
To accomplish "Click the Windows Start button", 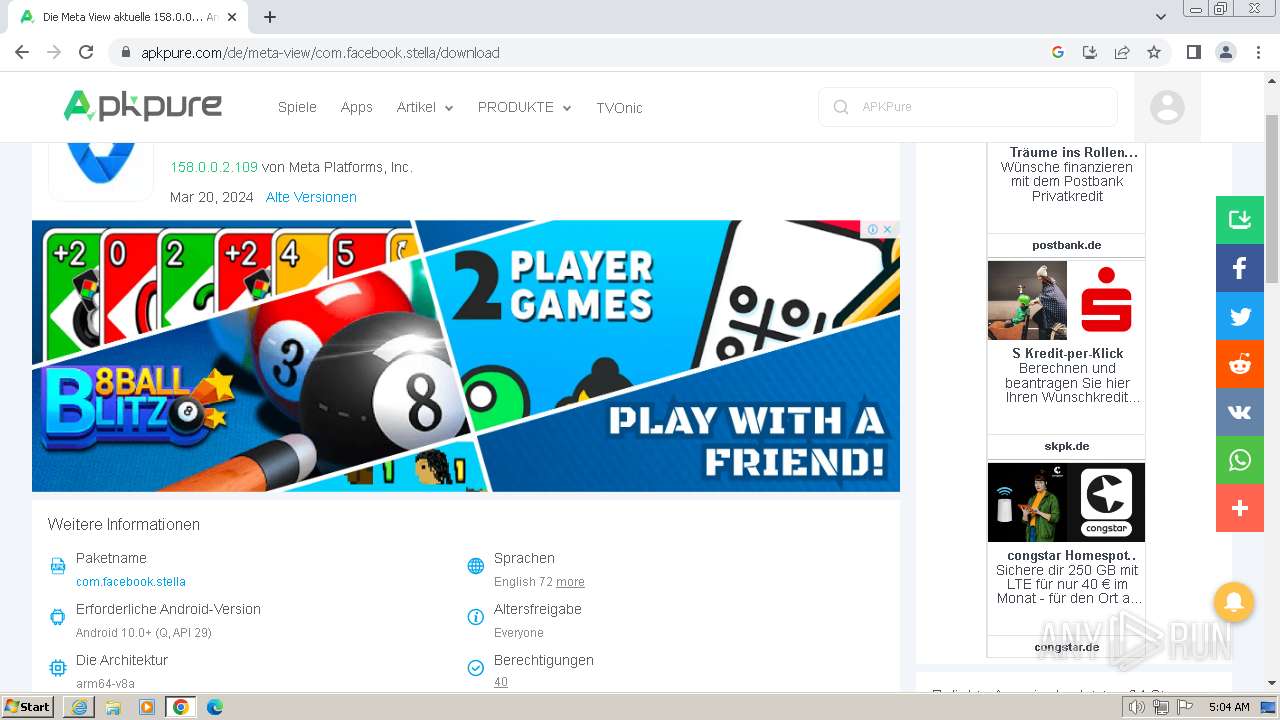I will [x=28, y=707].
